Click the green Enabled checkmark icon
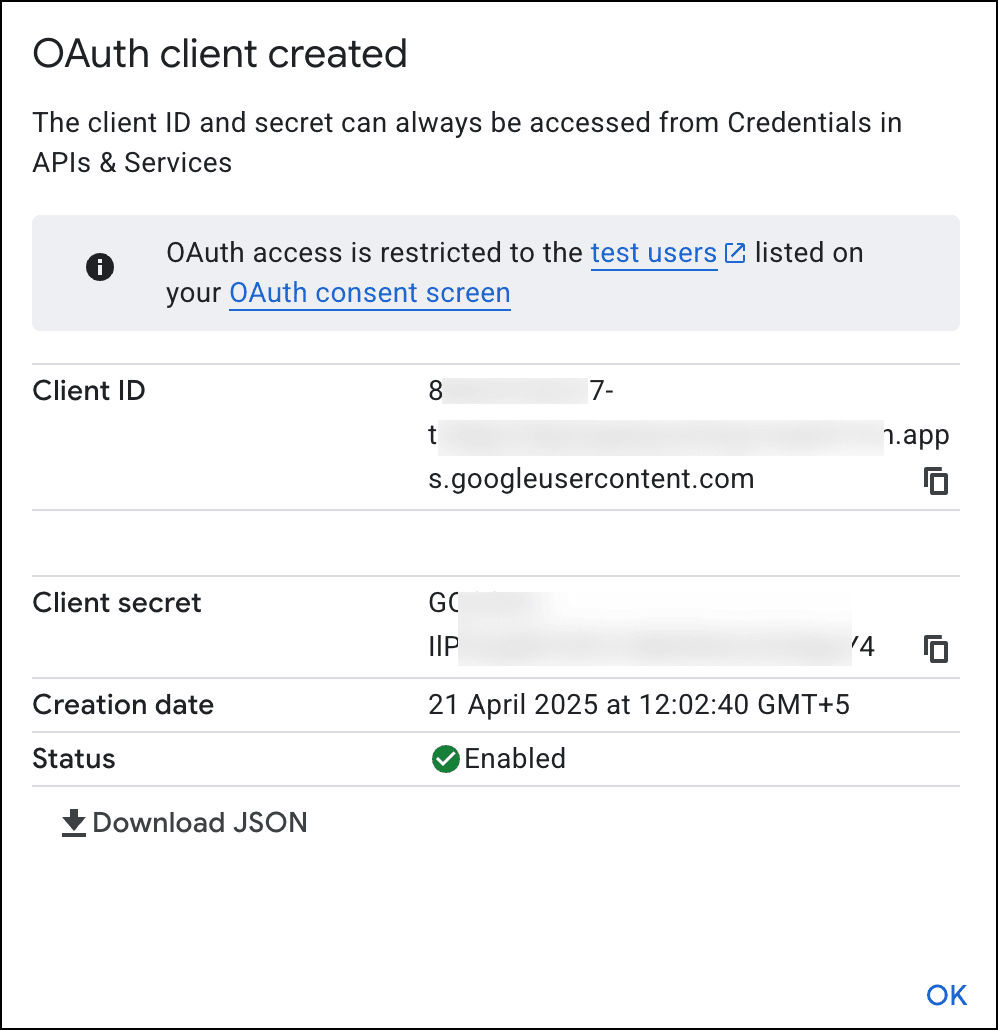The image size is (998, 1030). point(445,759)
